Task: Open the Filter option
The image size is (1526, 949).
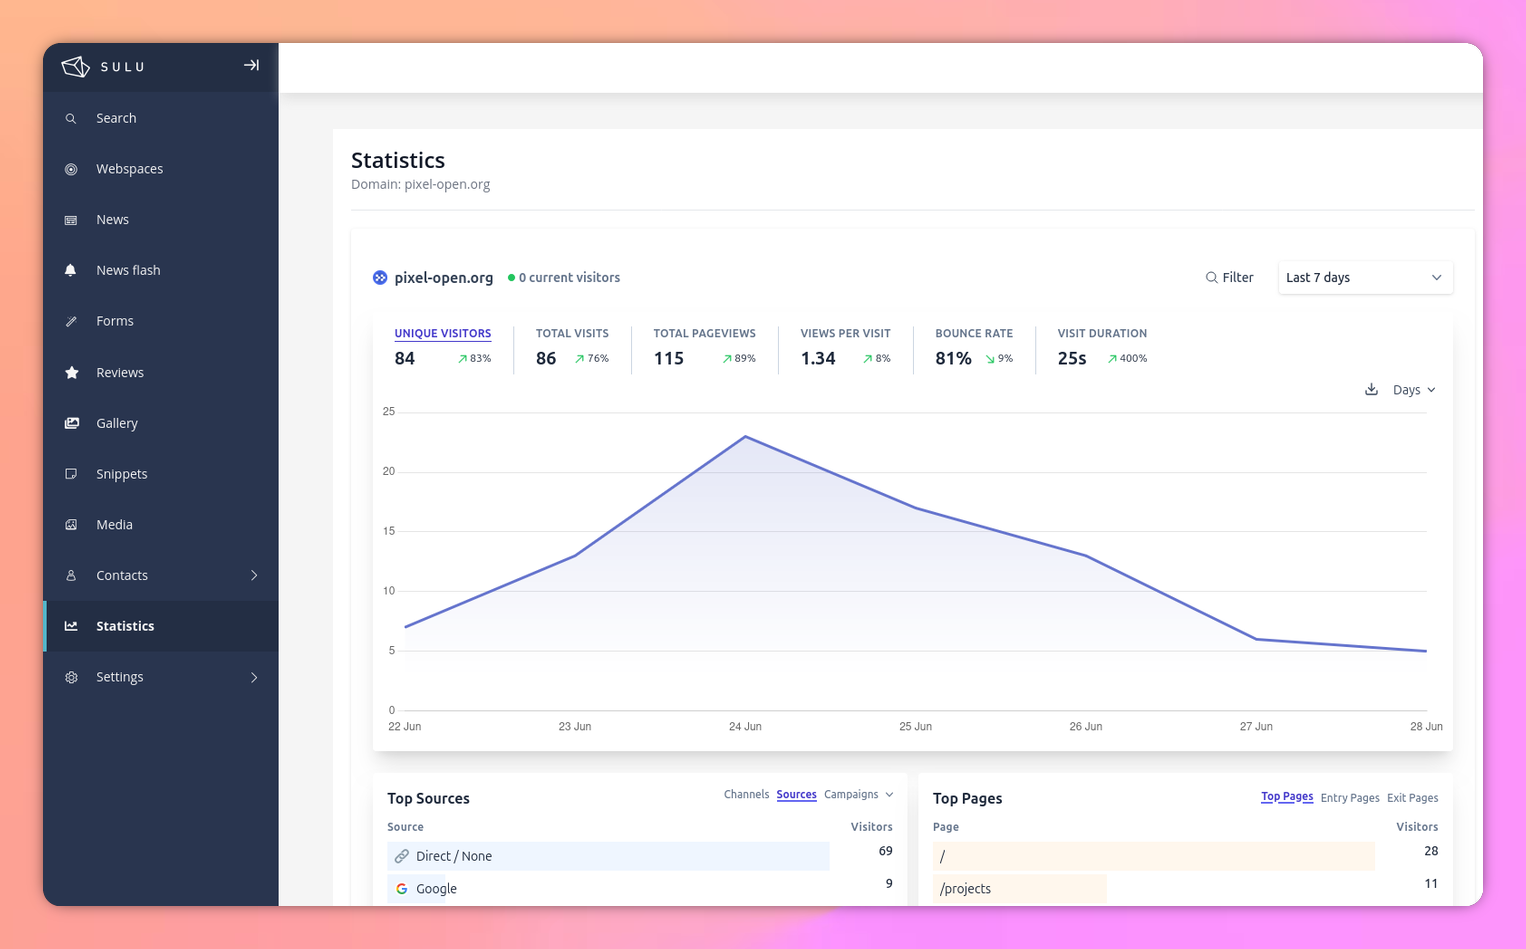Action: tap(1229, 278)
